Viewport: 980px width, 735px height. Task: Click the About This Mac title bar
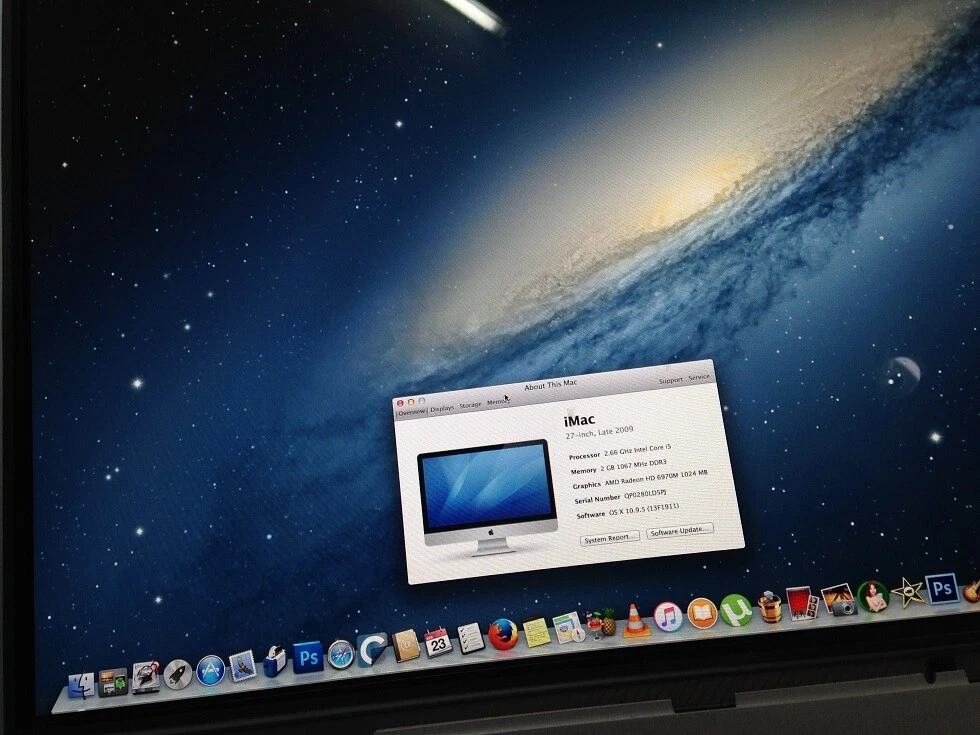(x=551, y=386)
